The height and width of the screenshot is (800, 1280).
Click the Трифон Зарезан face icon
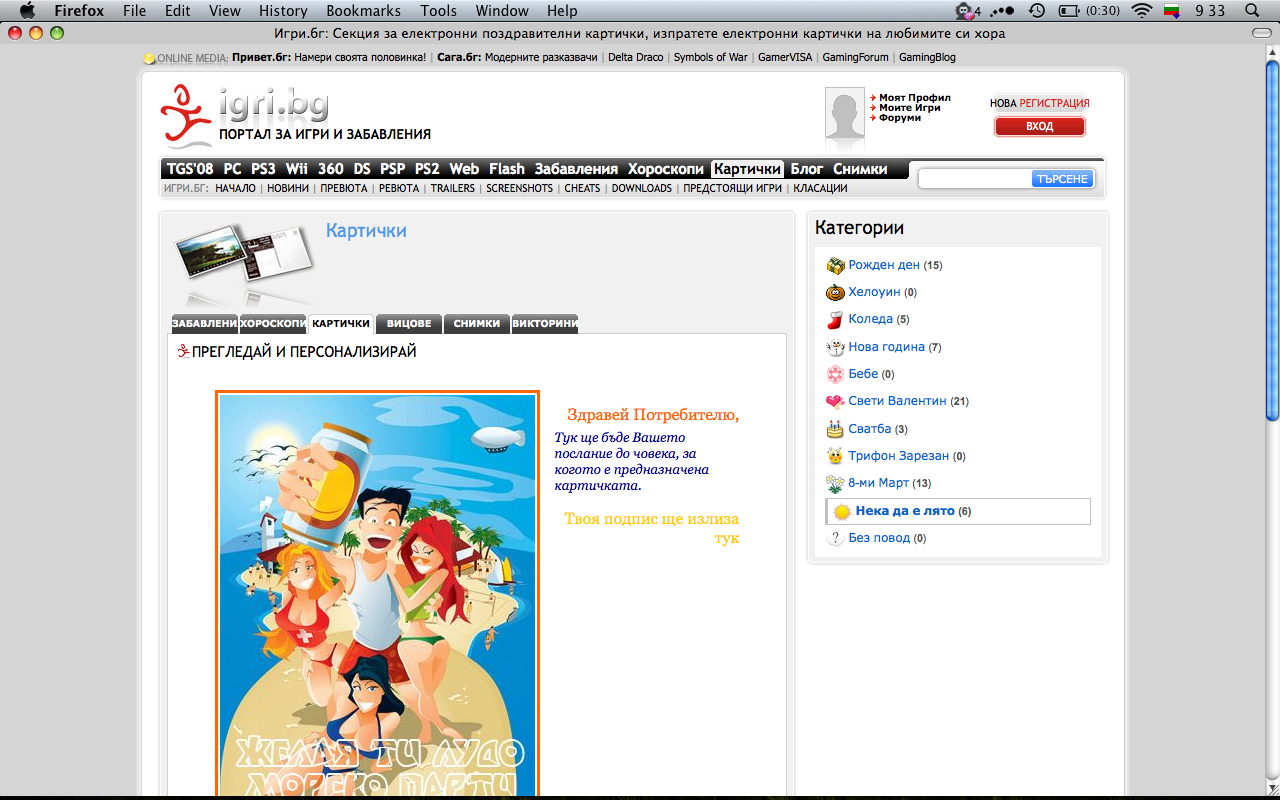[x=835, y=456]
